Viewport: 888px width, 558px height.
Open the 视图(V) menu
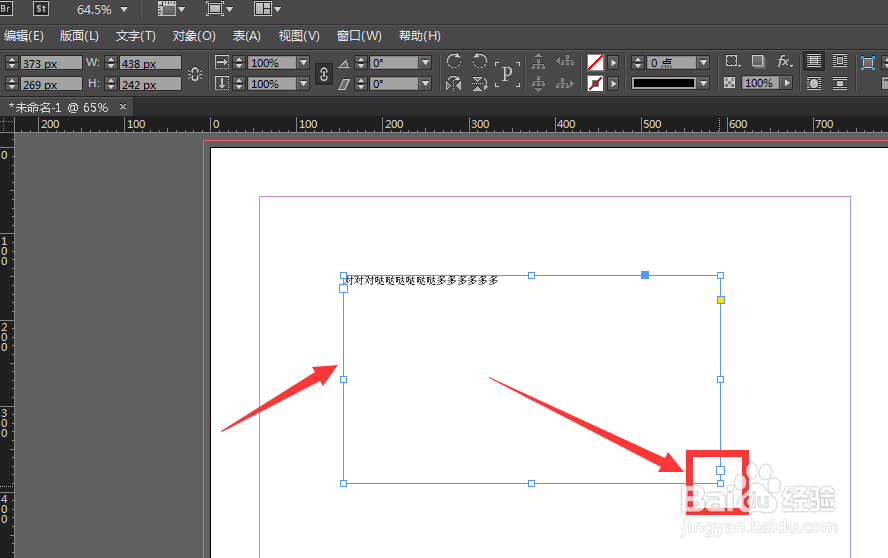click(299, 36)
